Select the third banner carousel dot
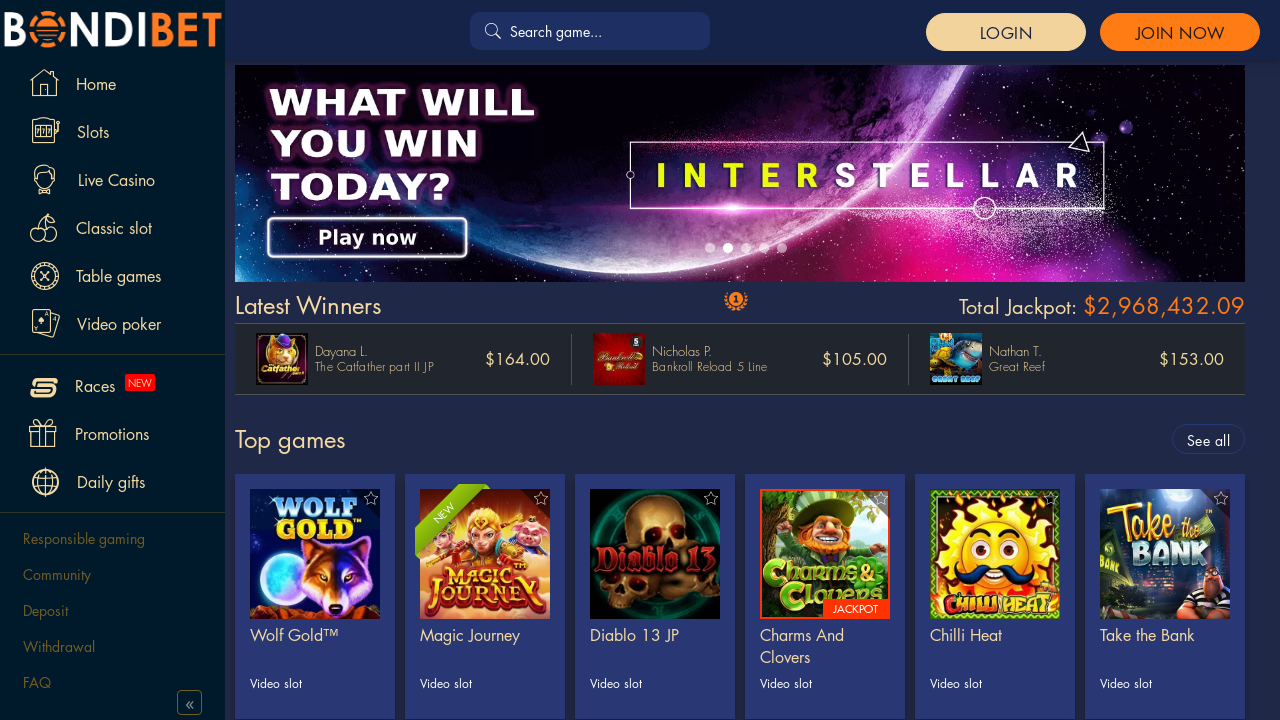The width and height of the screenshot is (1280, 720). pos(746,248)
